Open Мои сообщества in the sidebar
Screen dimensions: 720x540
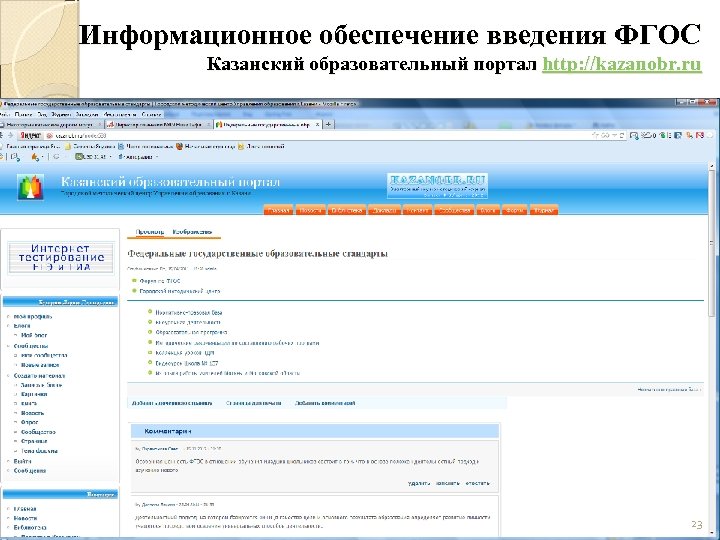[44, 355]
